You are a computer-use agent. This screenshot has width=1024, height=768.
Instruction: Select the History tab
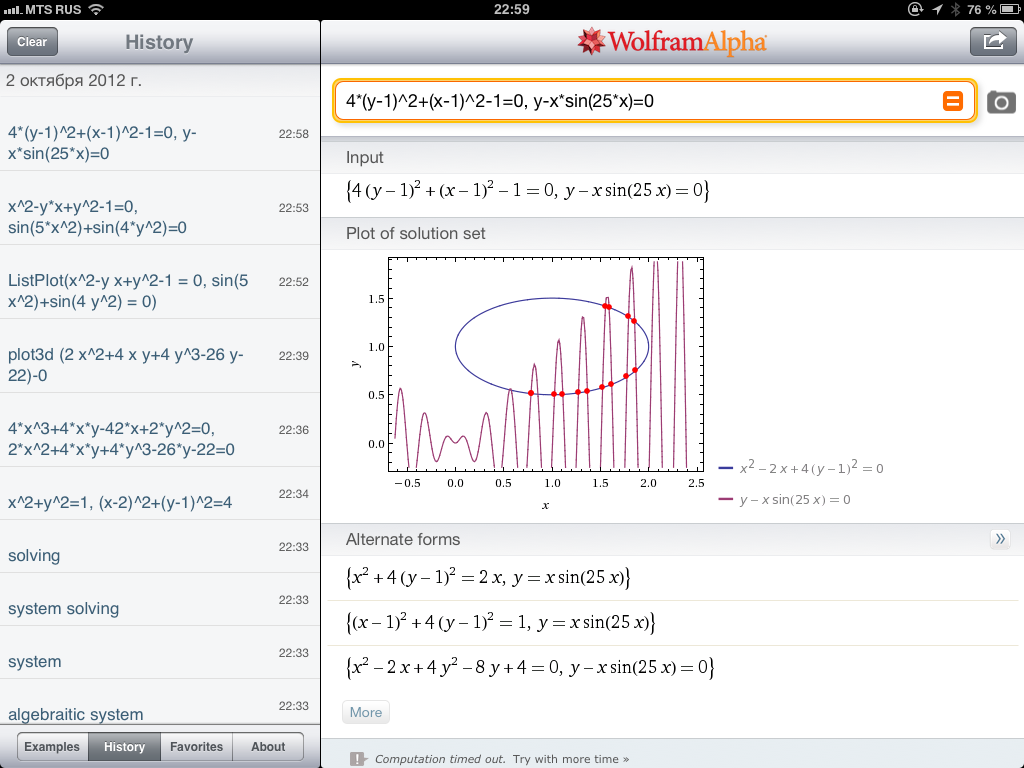click(x=124, y=747)
